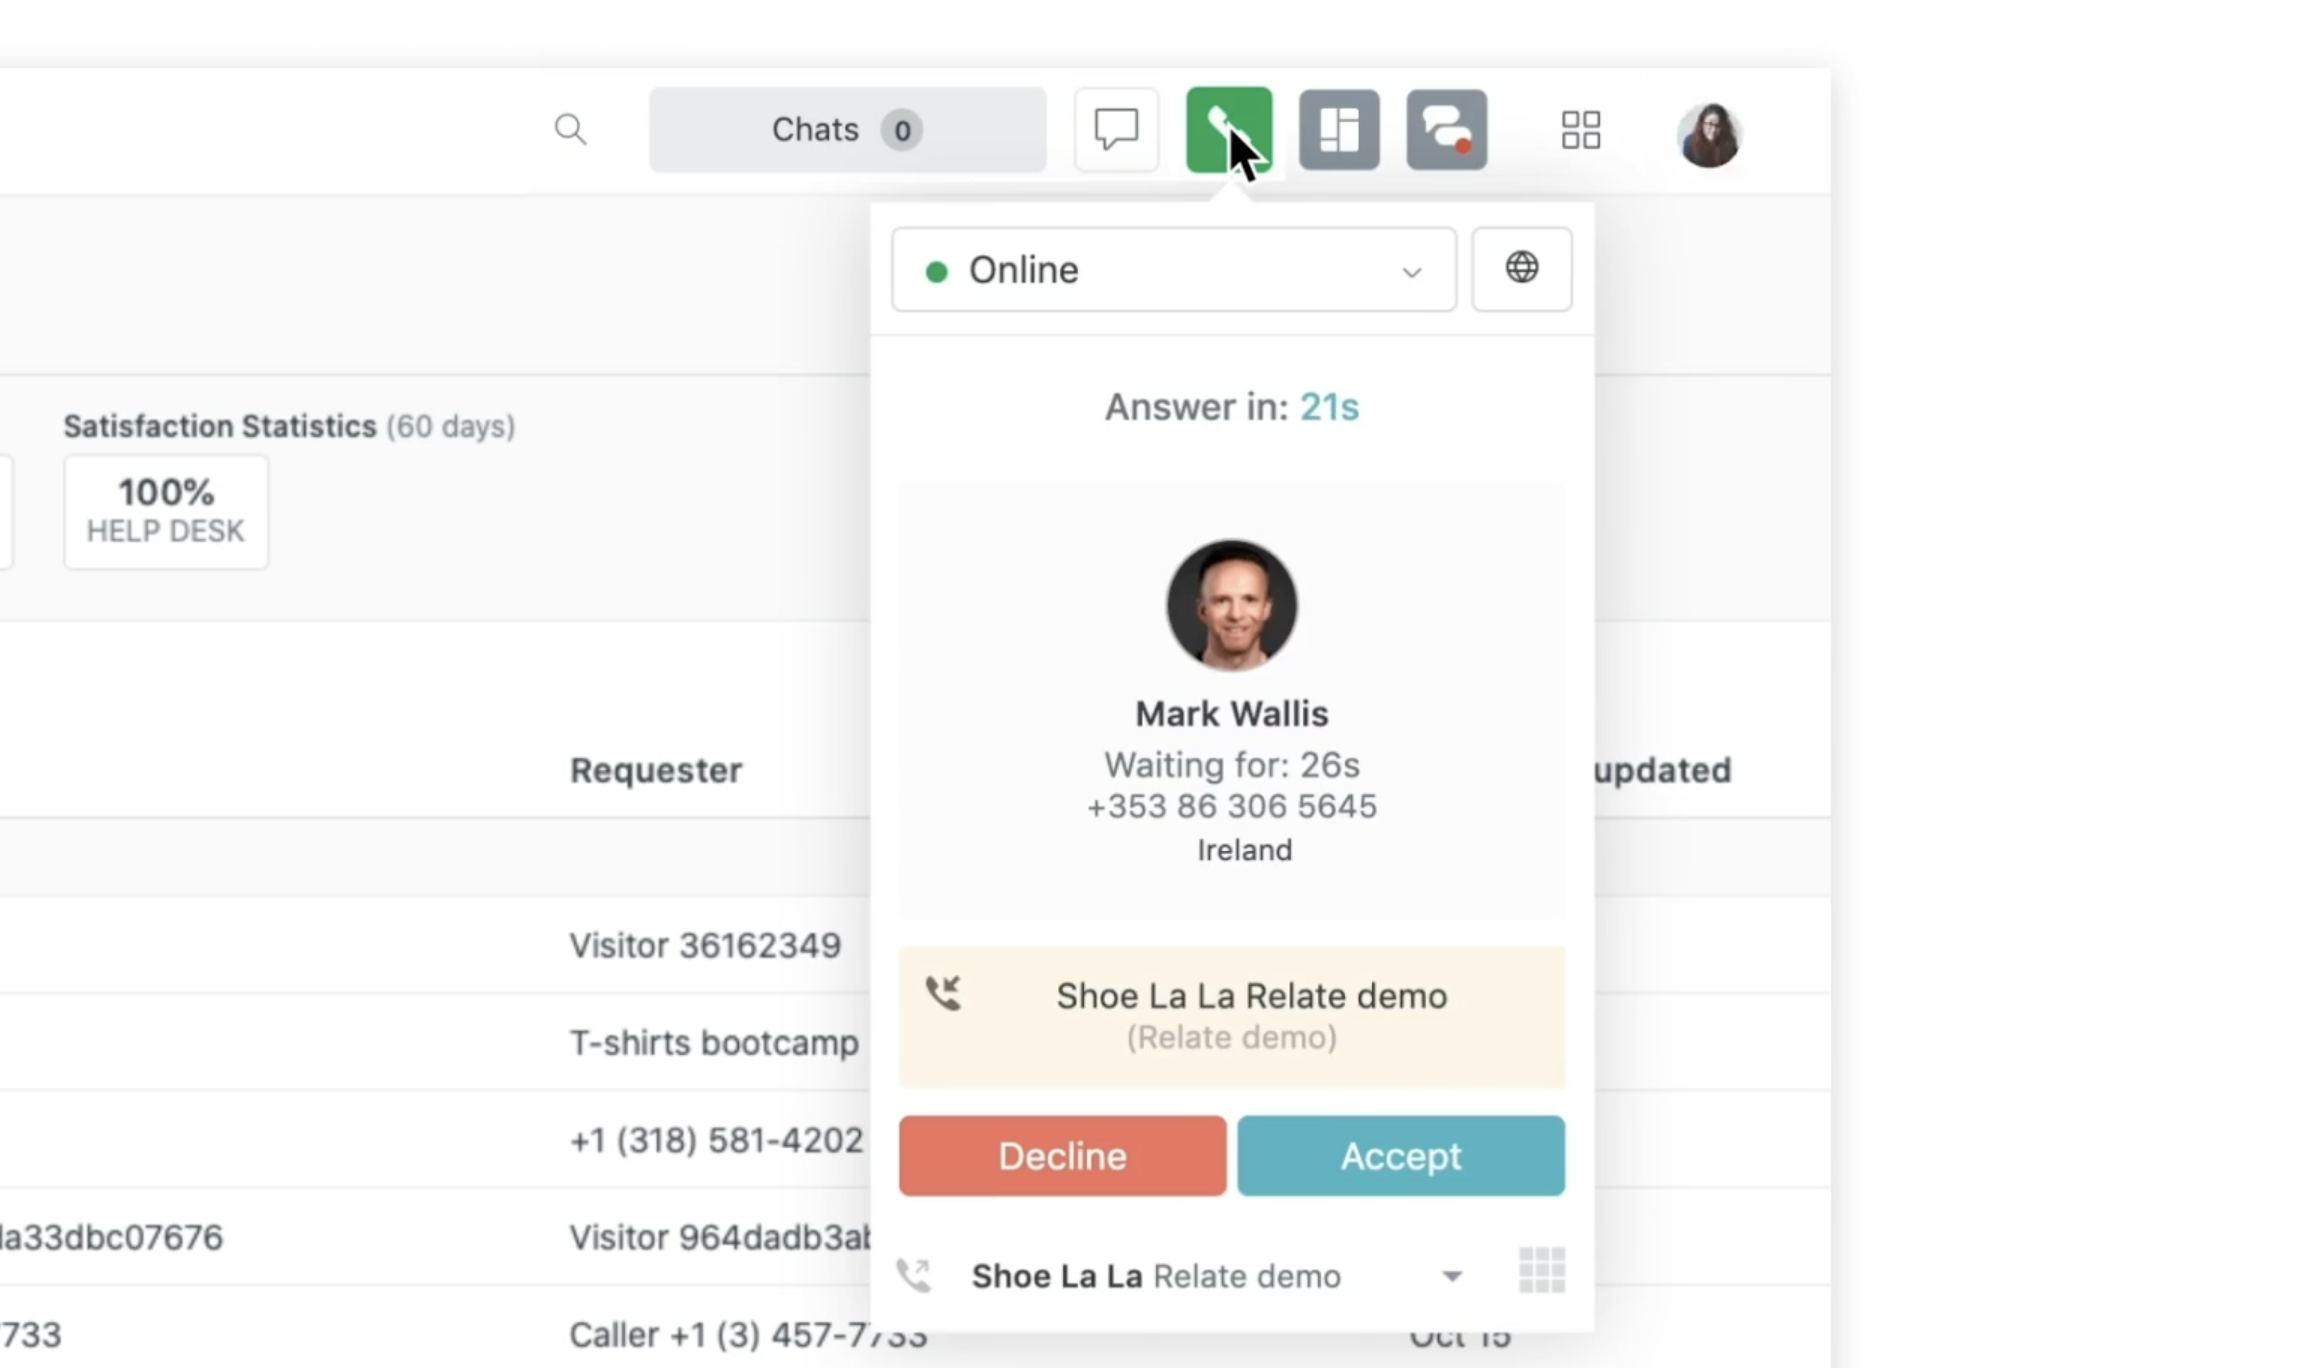Toggle agent status from Online

pyautogui.click(x=1171, y=269)
